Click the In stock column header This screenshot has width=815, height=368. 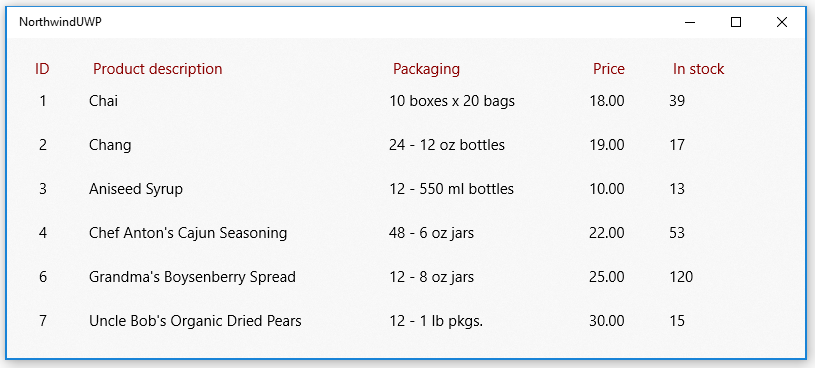[x=699, y=69]
